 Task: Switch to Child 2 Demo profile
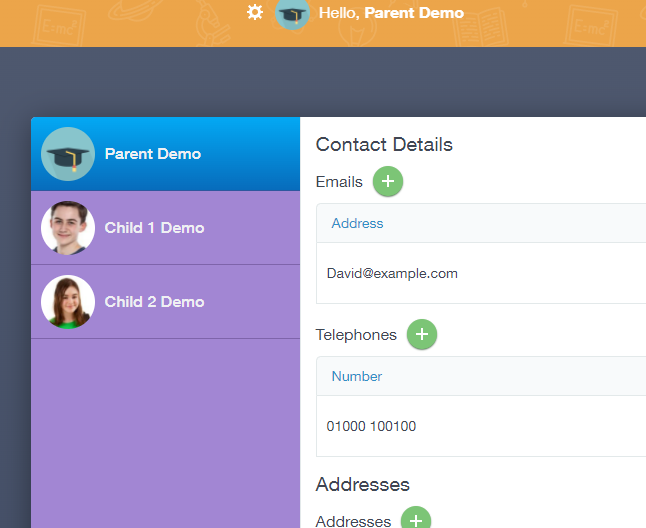(154, 302)
